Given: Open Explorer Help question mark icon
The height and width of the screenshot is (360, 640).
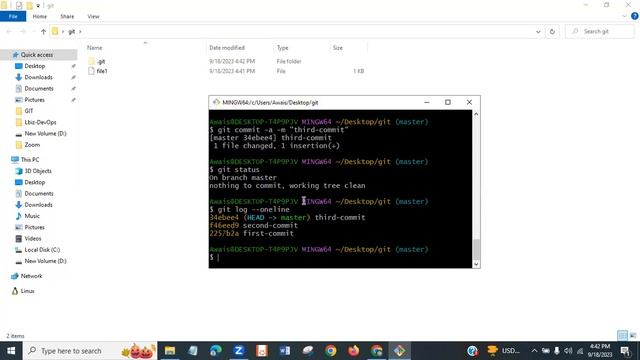Looking at the screenshot, I should [x=634, y=16].
